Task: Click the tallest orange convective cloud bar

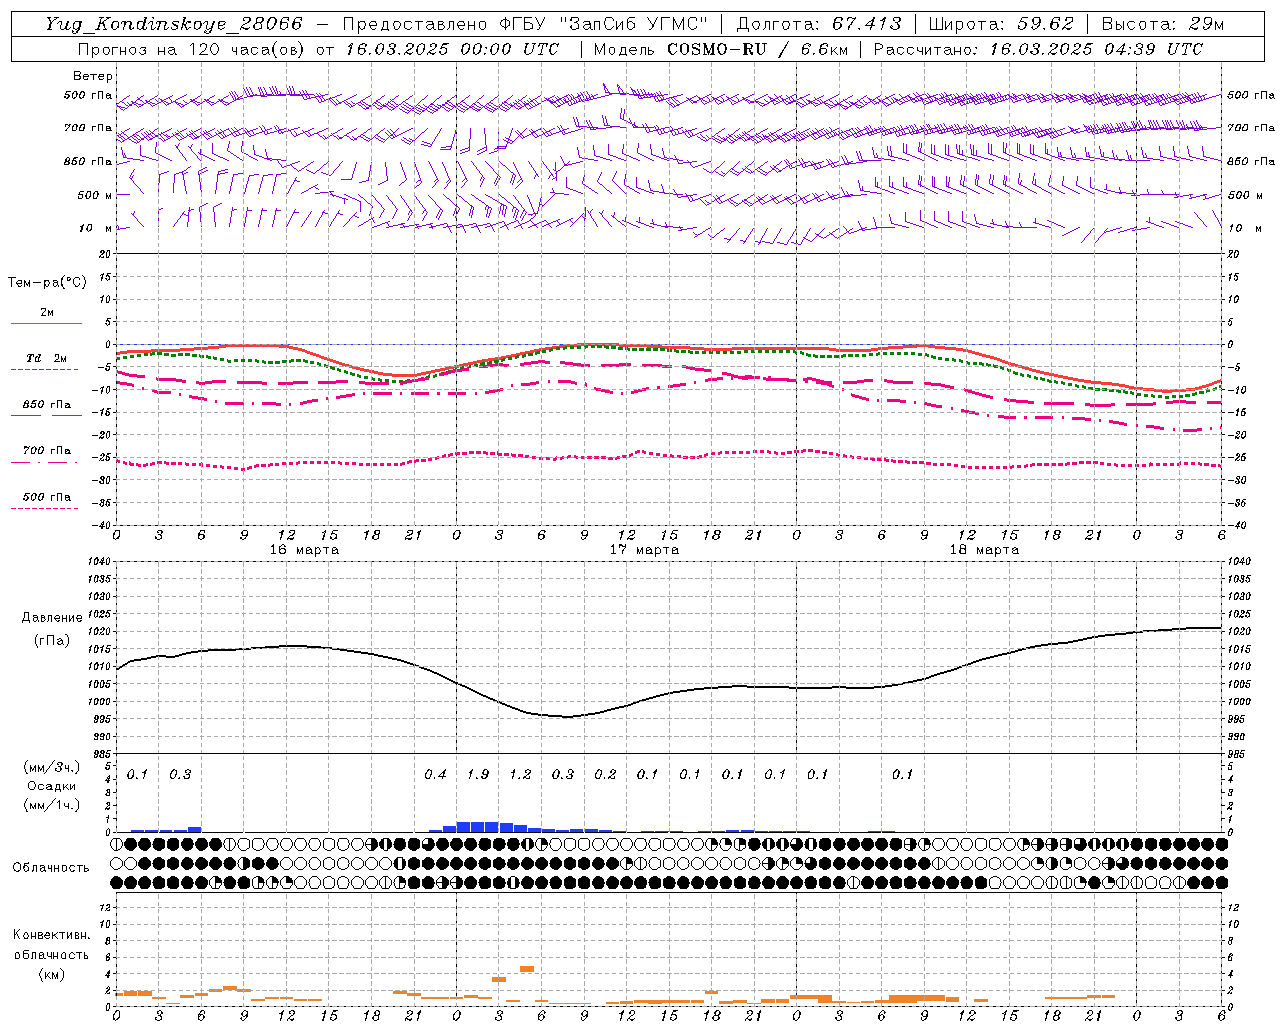Action: 527,969
